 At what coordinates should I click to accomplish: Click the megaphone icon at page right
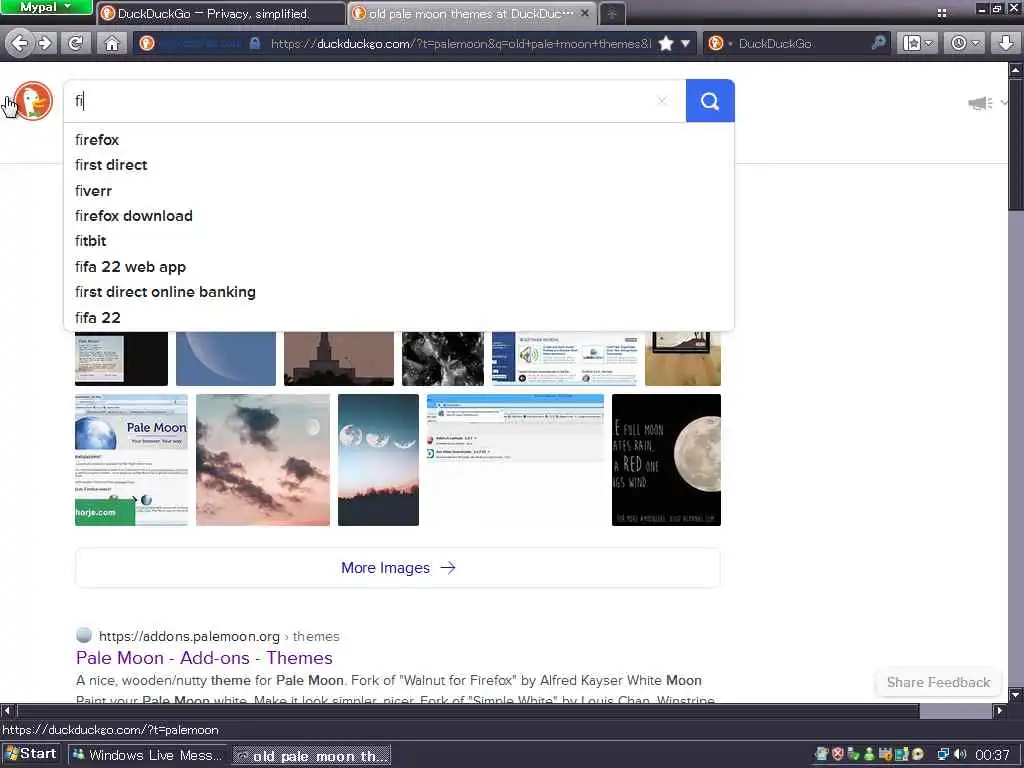click(980, 103)
